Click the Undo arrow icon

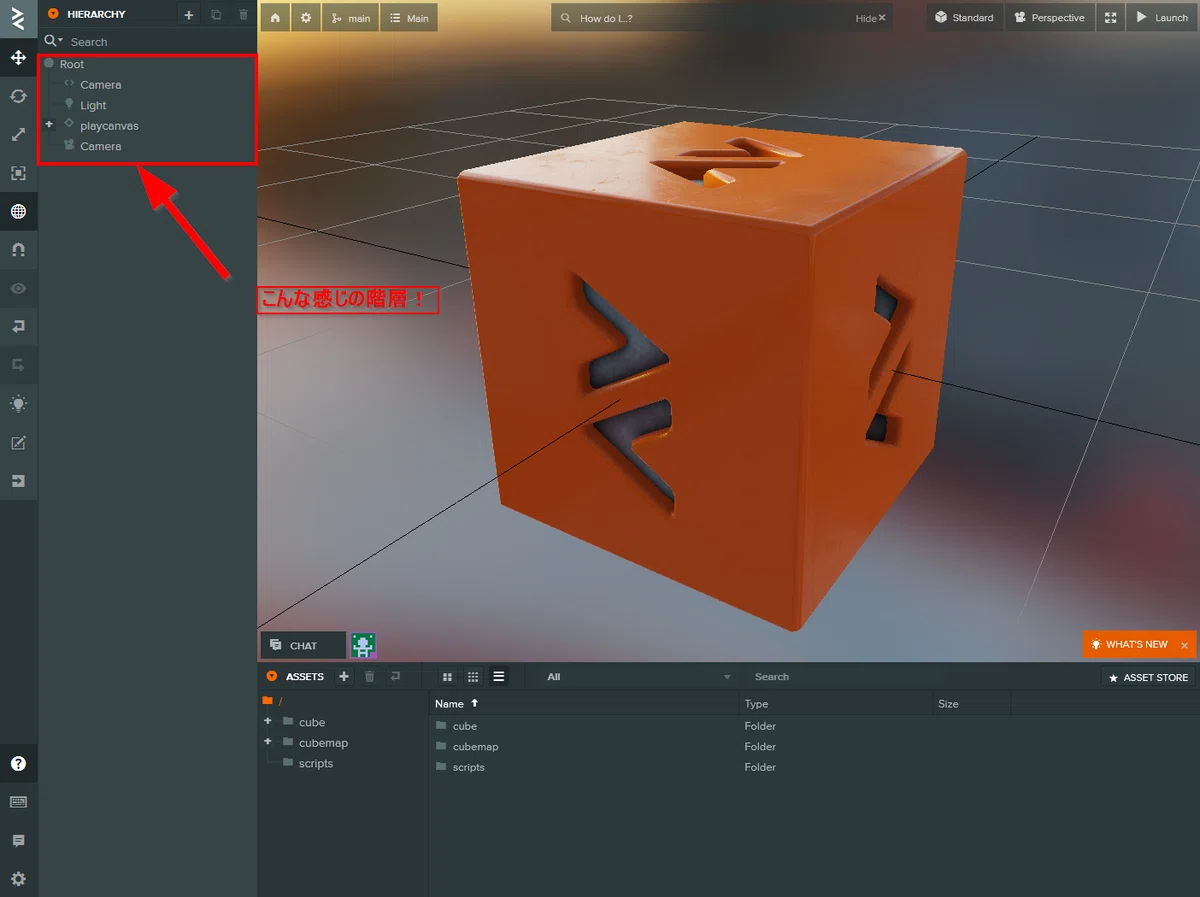(x=18, y=326)
